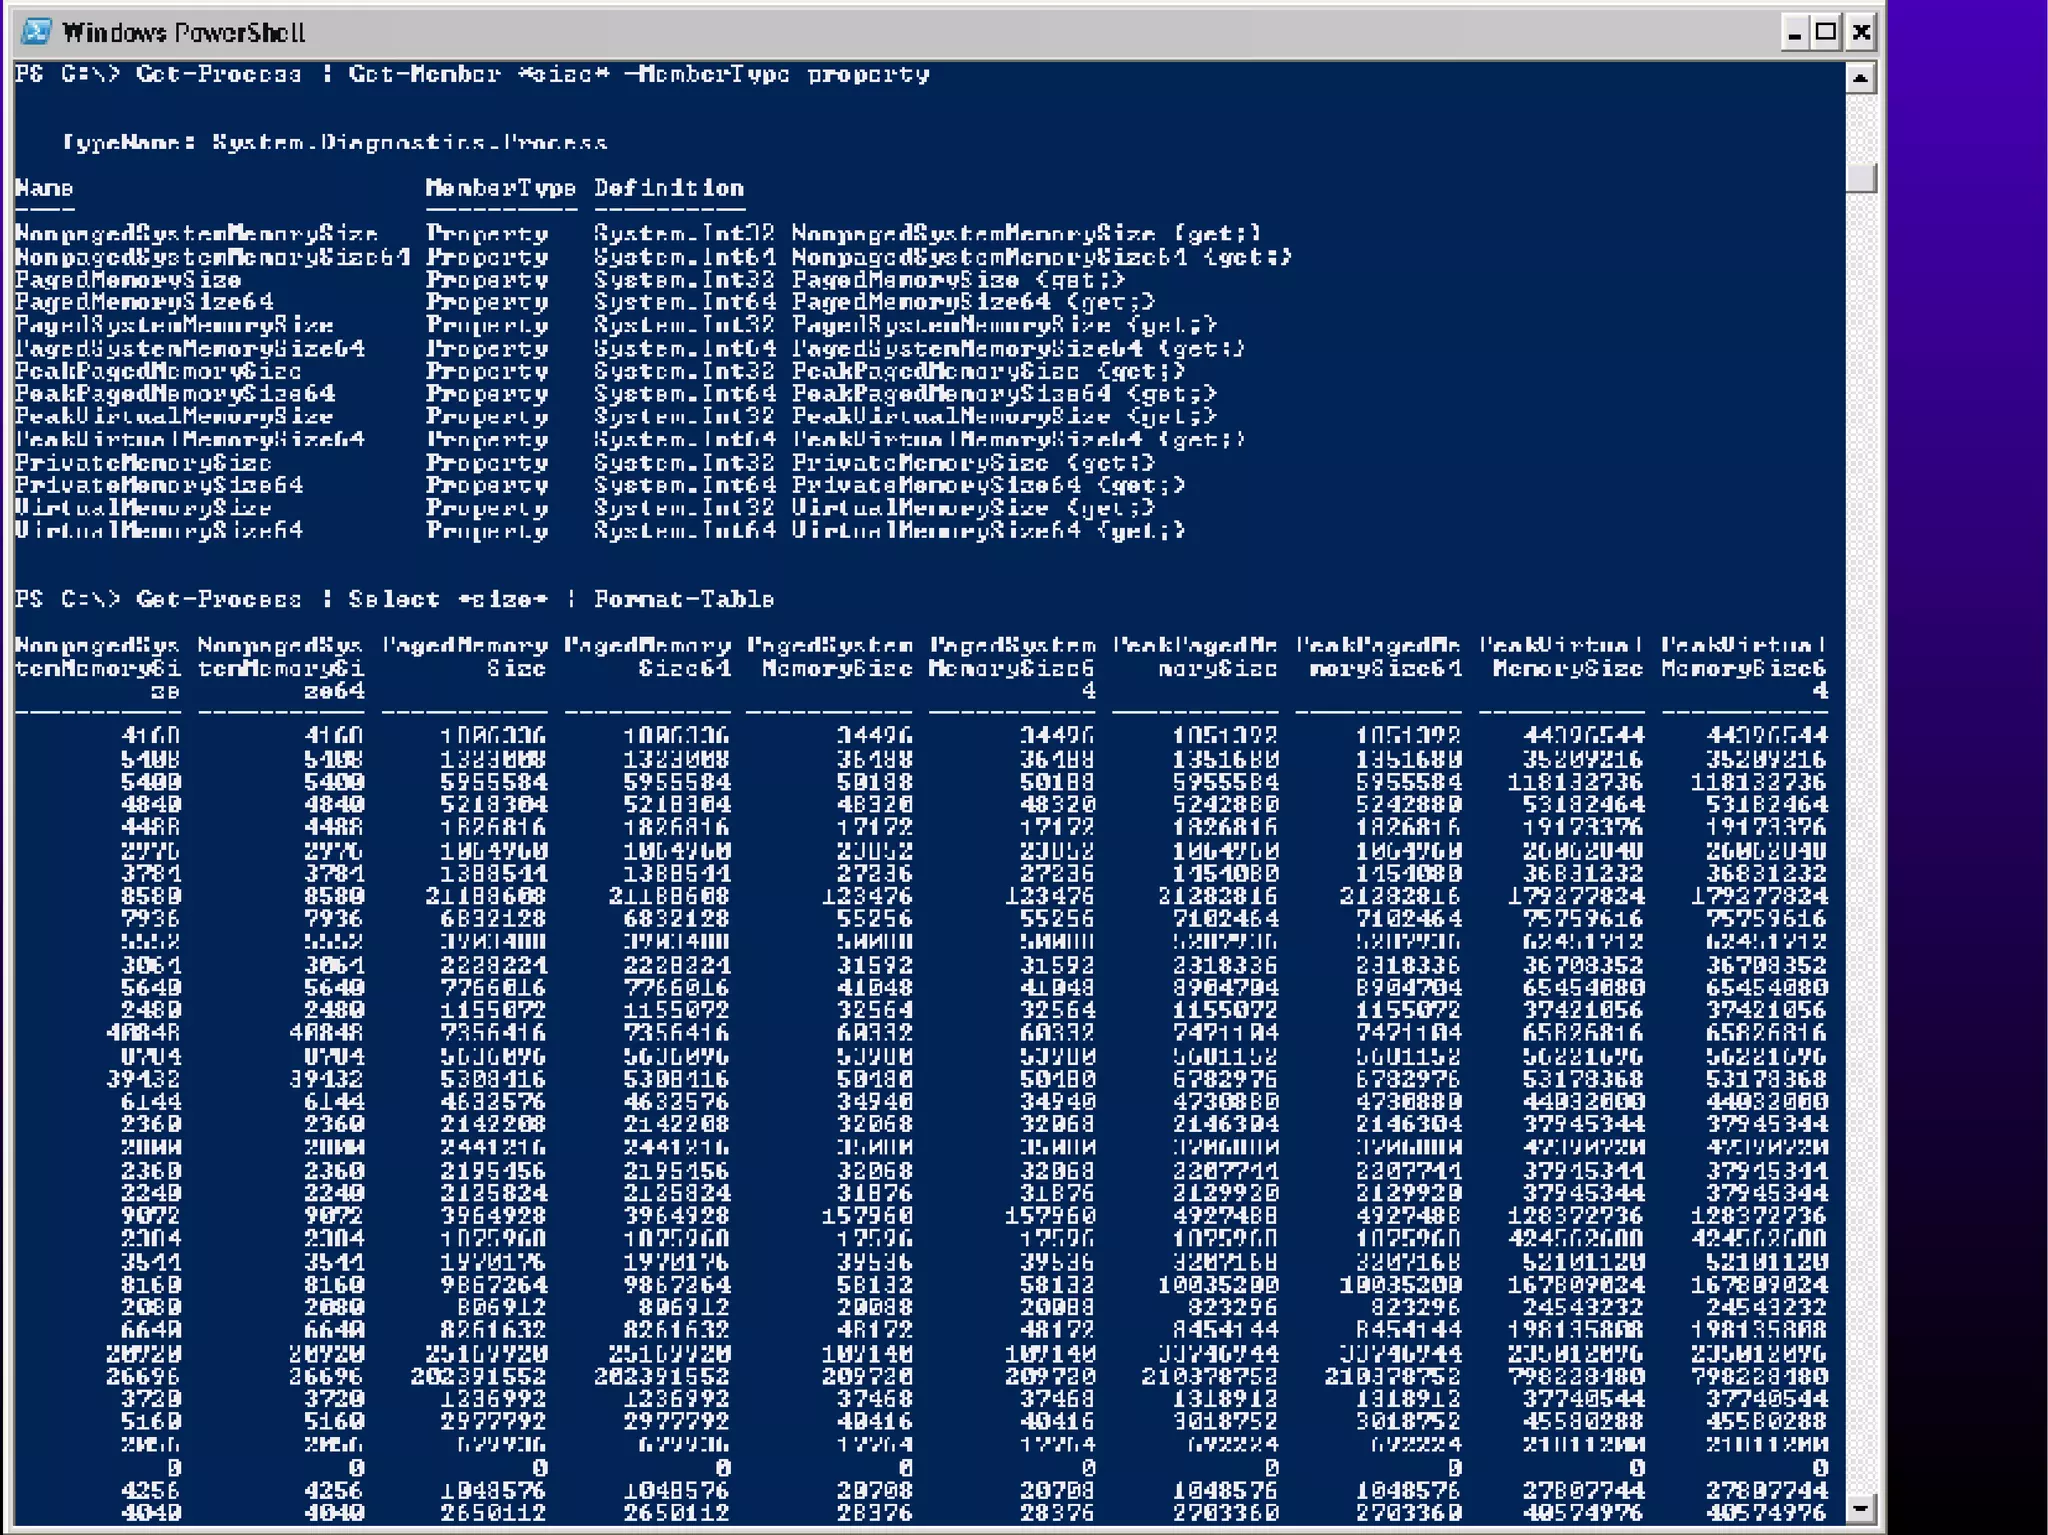This screenshot has width=2048, height=1535.
Task: Click the Name column header
Action: 44,188
